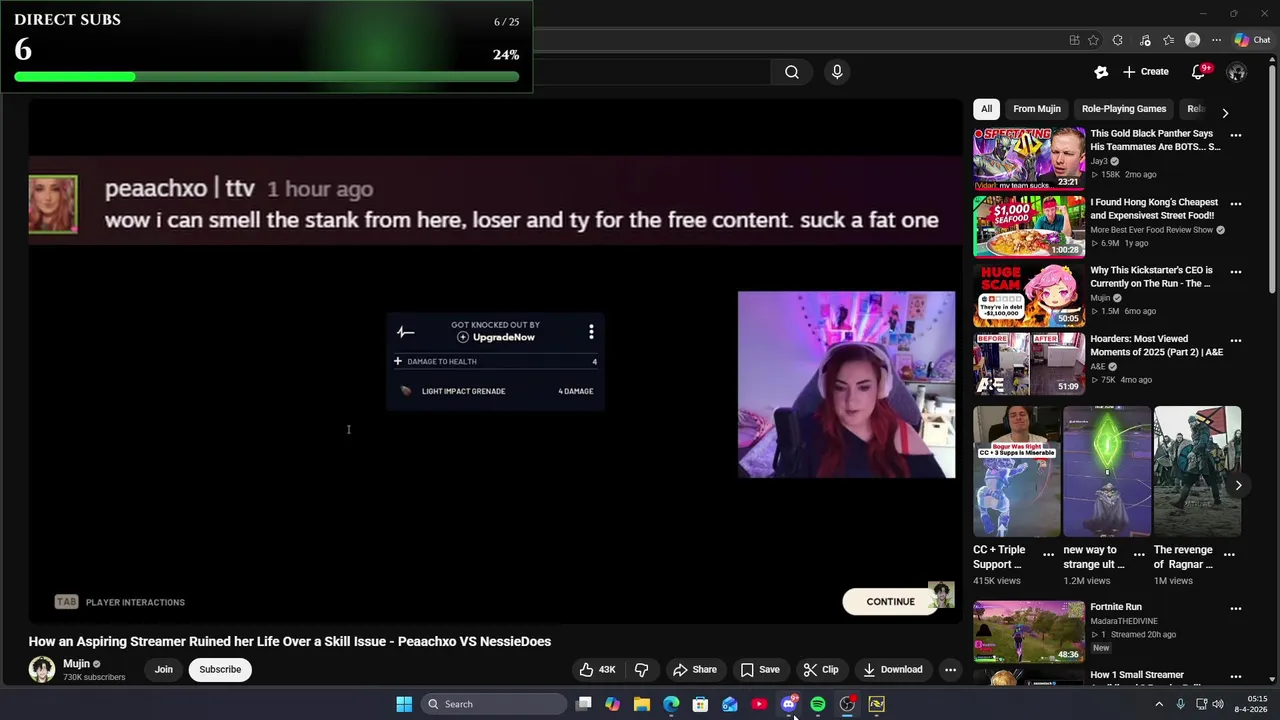This screenshot has height=720, width=1280.
Task: Join the Mujin channel membership
Action: [x=164, y=670]
